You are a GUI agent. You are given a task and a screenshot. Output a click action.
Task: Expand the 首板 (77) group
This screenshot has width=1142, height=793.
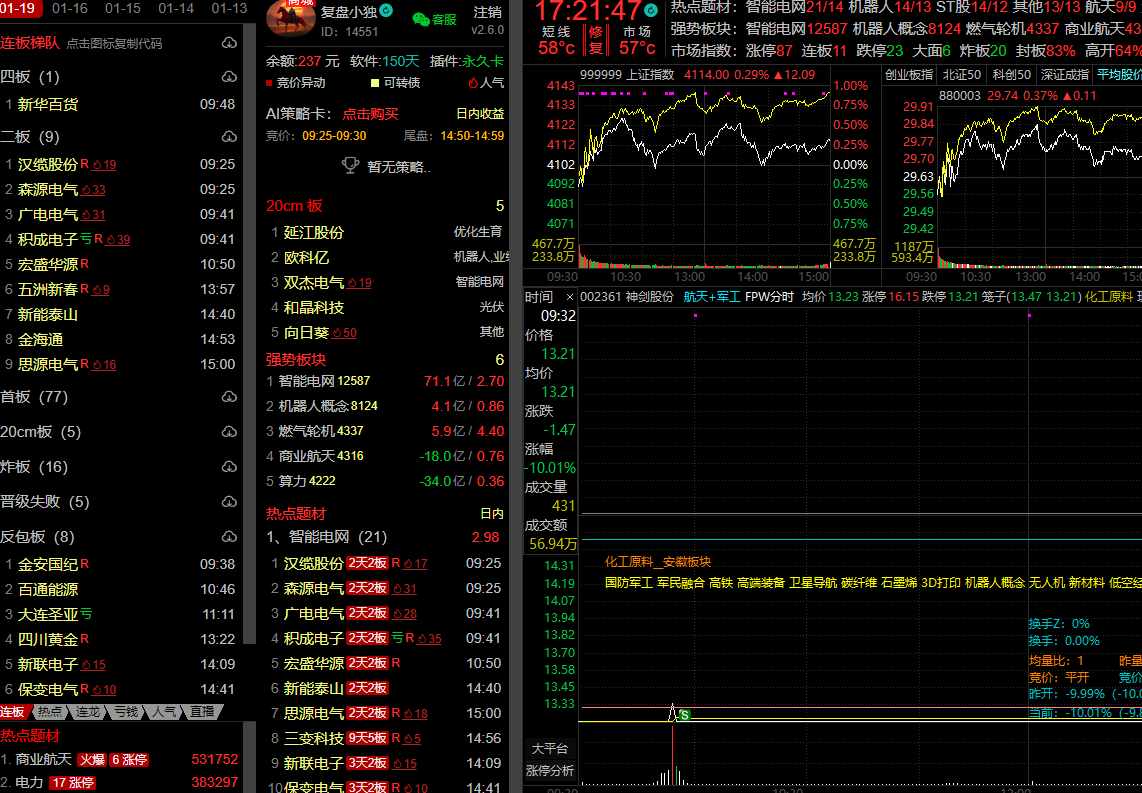[x=34, y=397]
